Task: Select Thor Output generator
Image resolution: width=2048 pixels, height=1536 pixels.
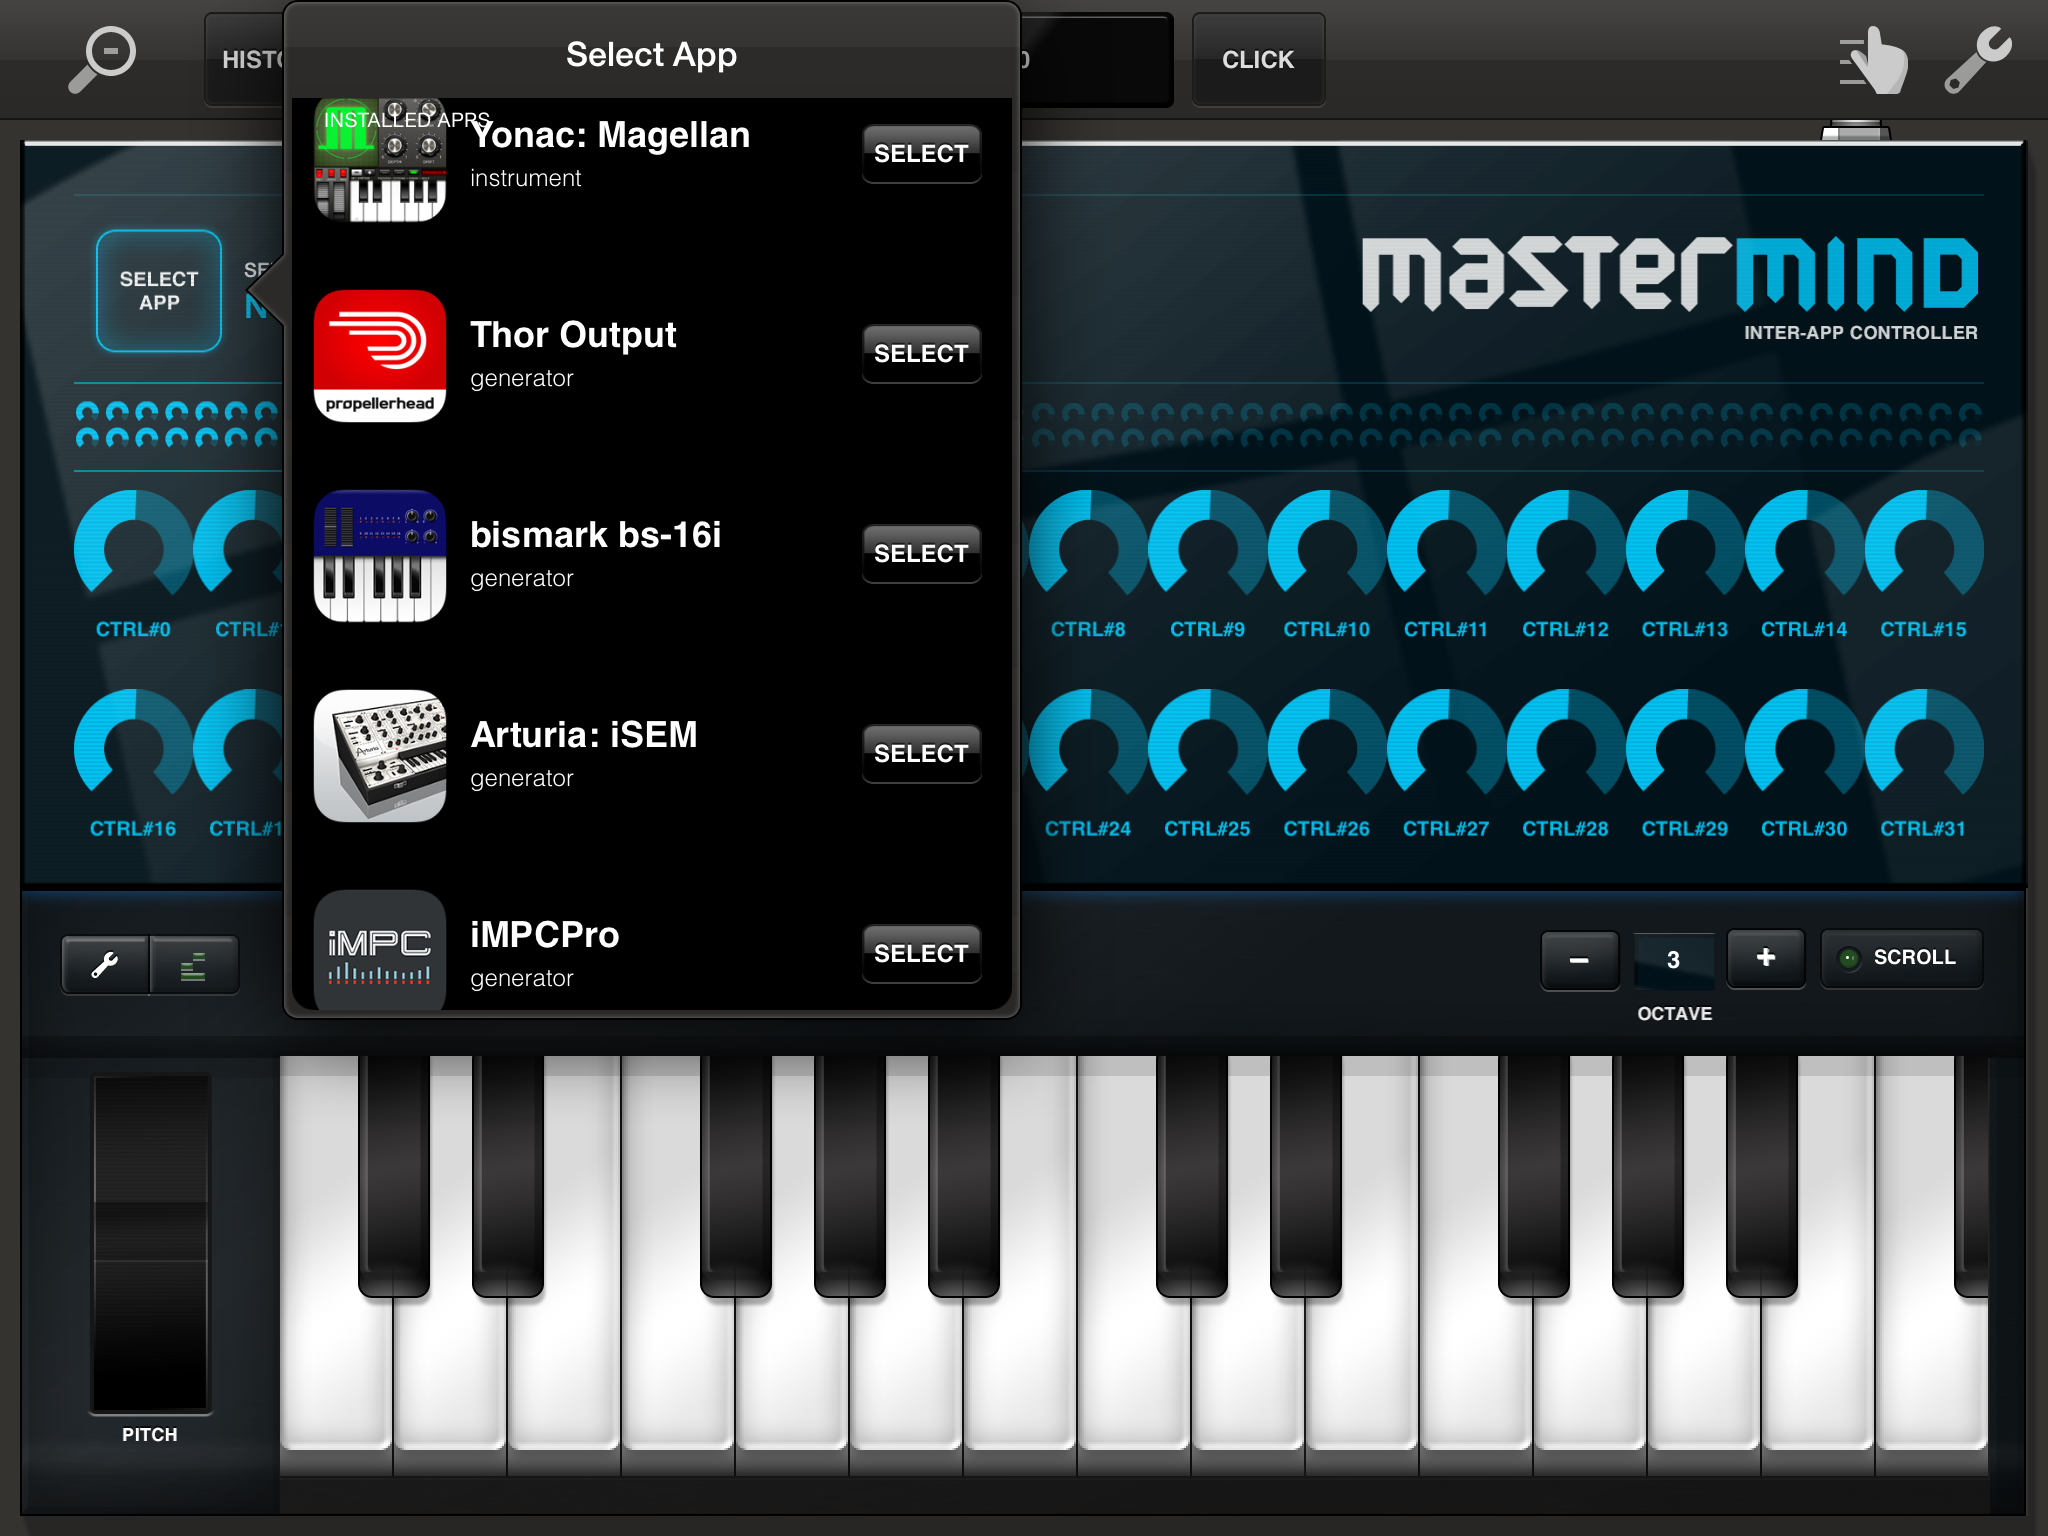Action: click(x=921, y=354)
